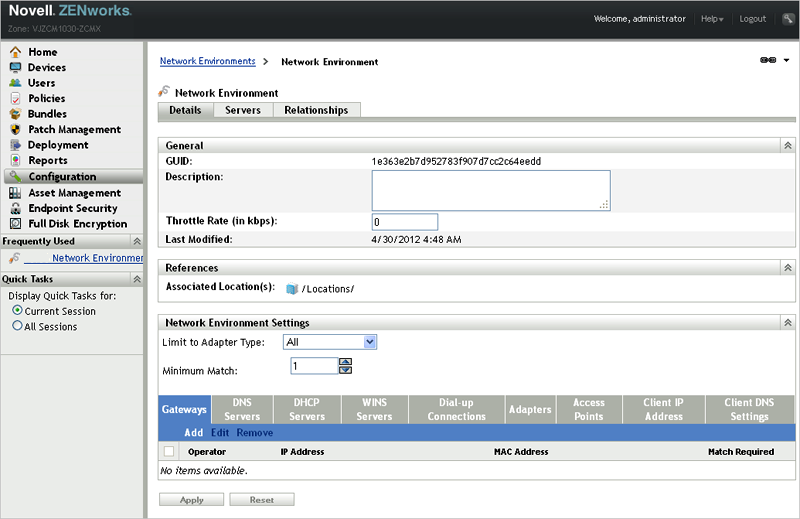This screenshot has height=519, width=800.
Task: Open Devices from the navigation icon
Action: (15, 68)
